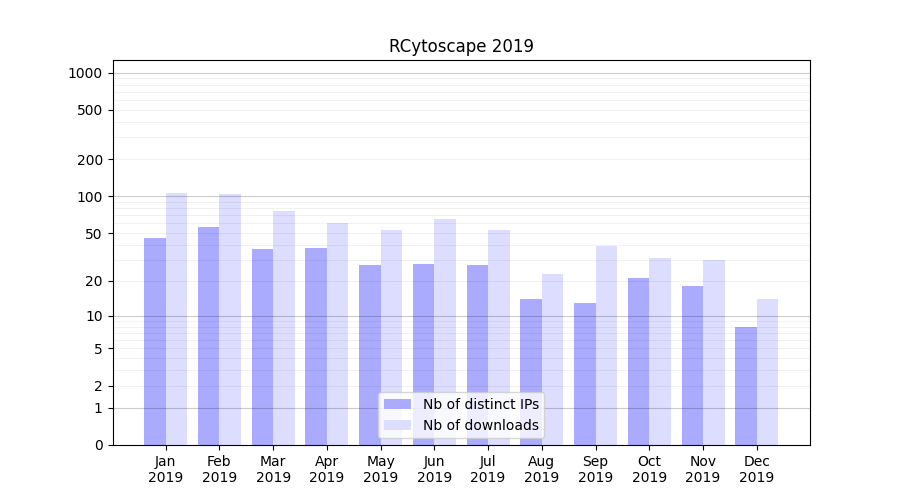Select the February downloads bar

(230, 319)
